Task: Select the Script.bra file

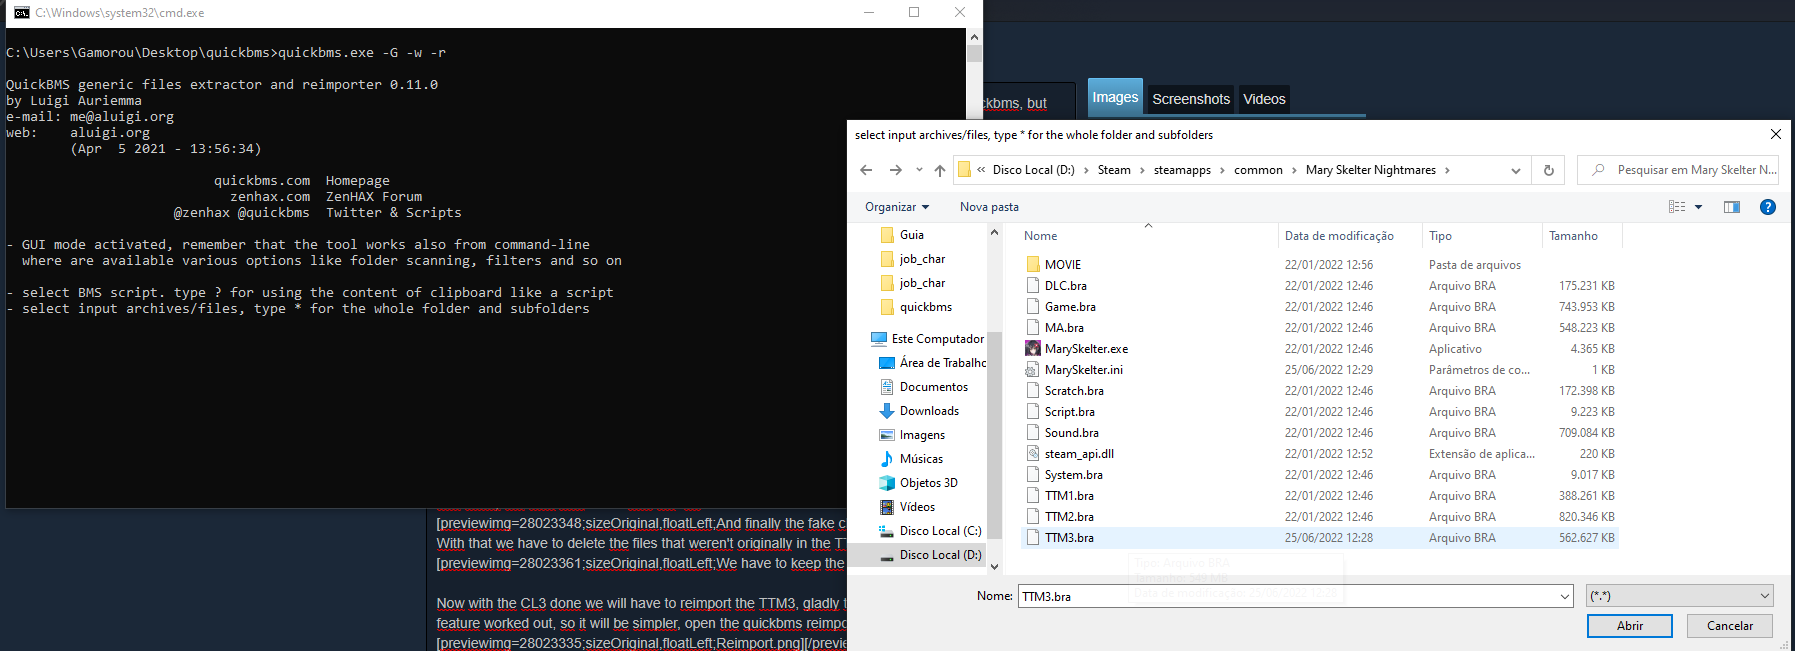Action: click(x=1320, y=412)
